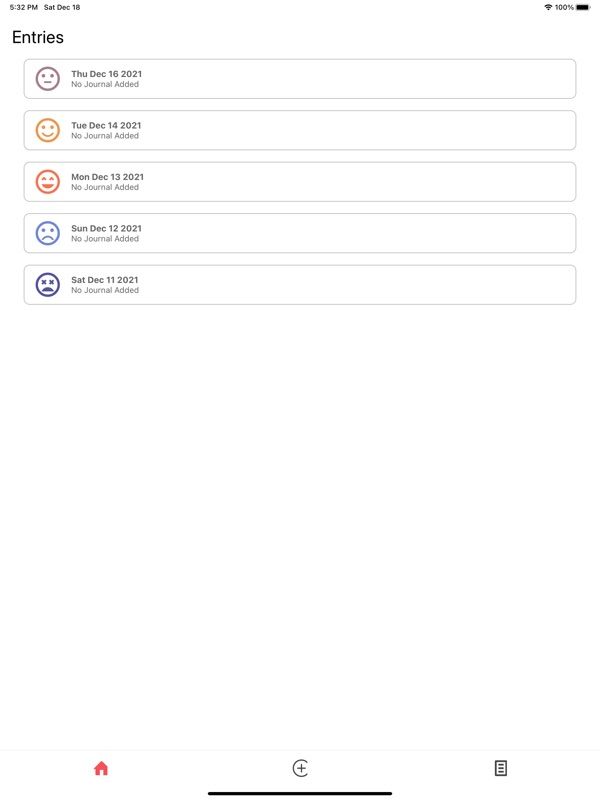
Task: Tap the blue sad face icon
Action: coord(47,233)
